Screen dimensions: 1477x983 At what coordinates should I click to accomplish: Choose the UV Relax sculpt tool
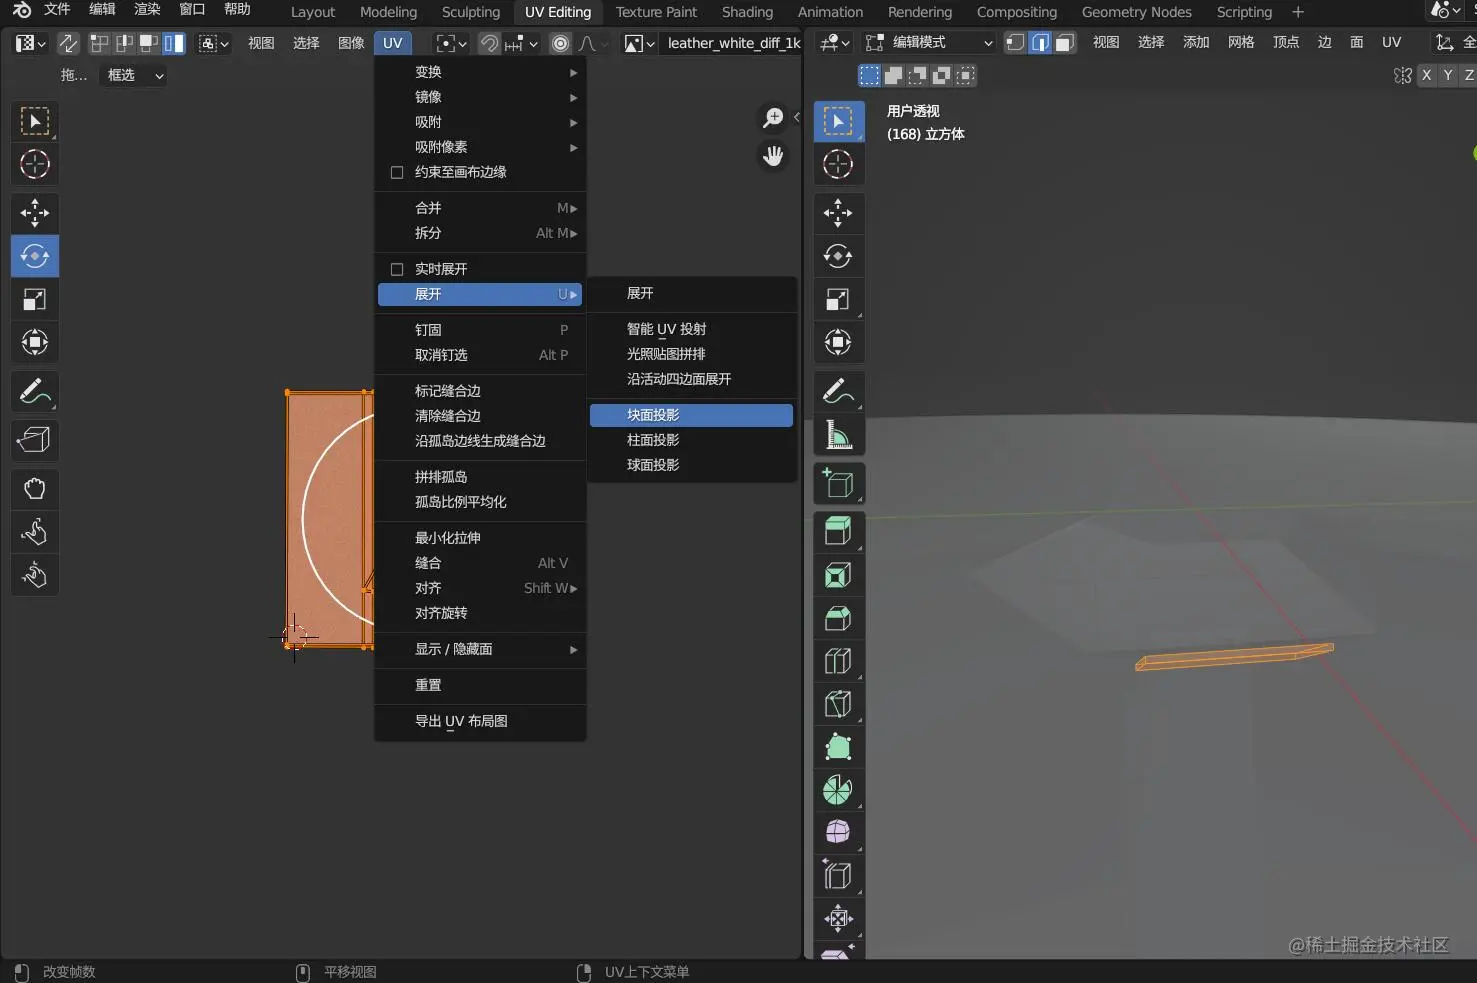[35, 532]
